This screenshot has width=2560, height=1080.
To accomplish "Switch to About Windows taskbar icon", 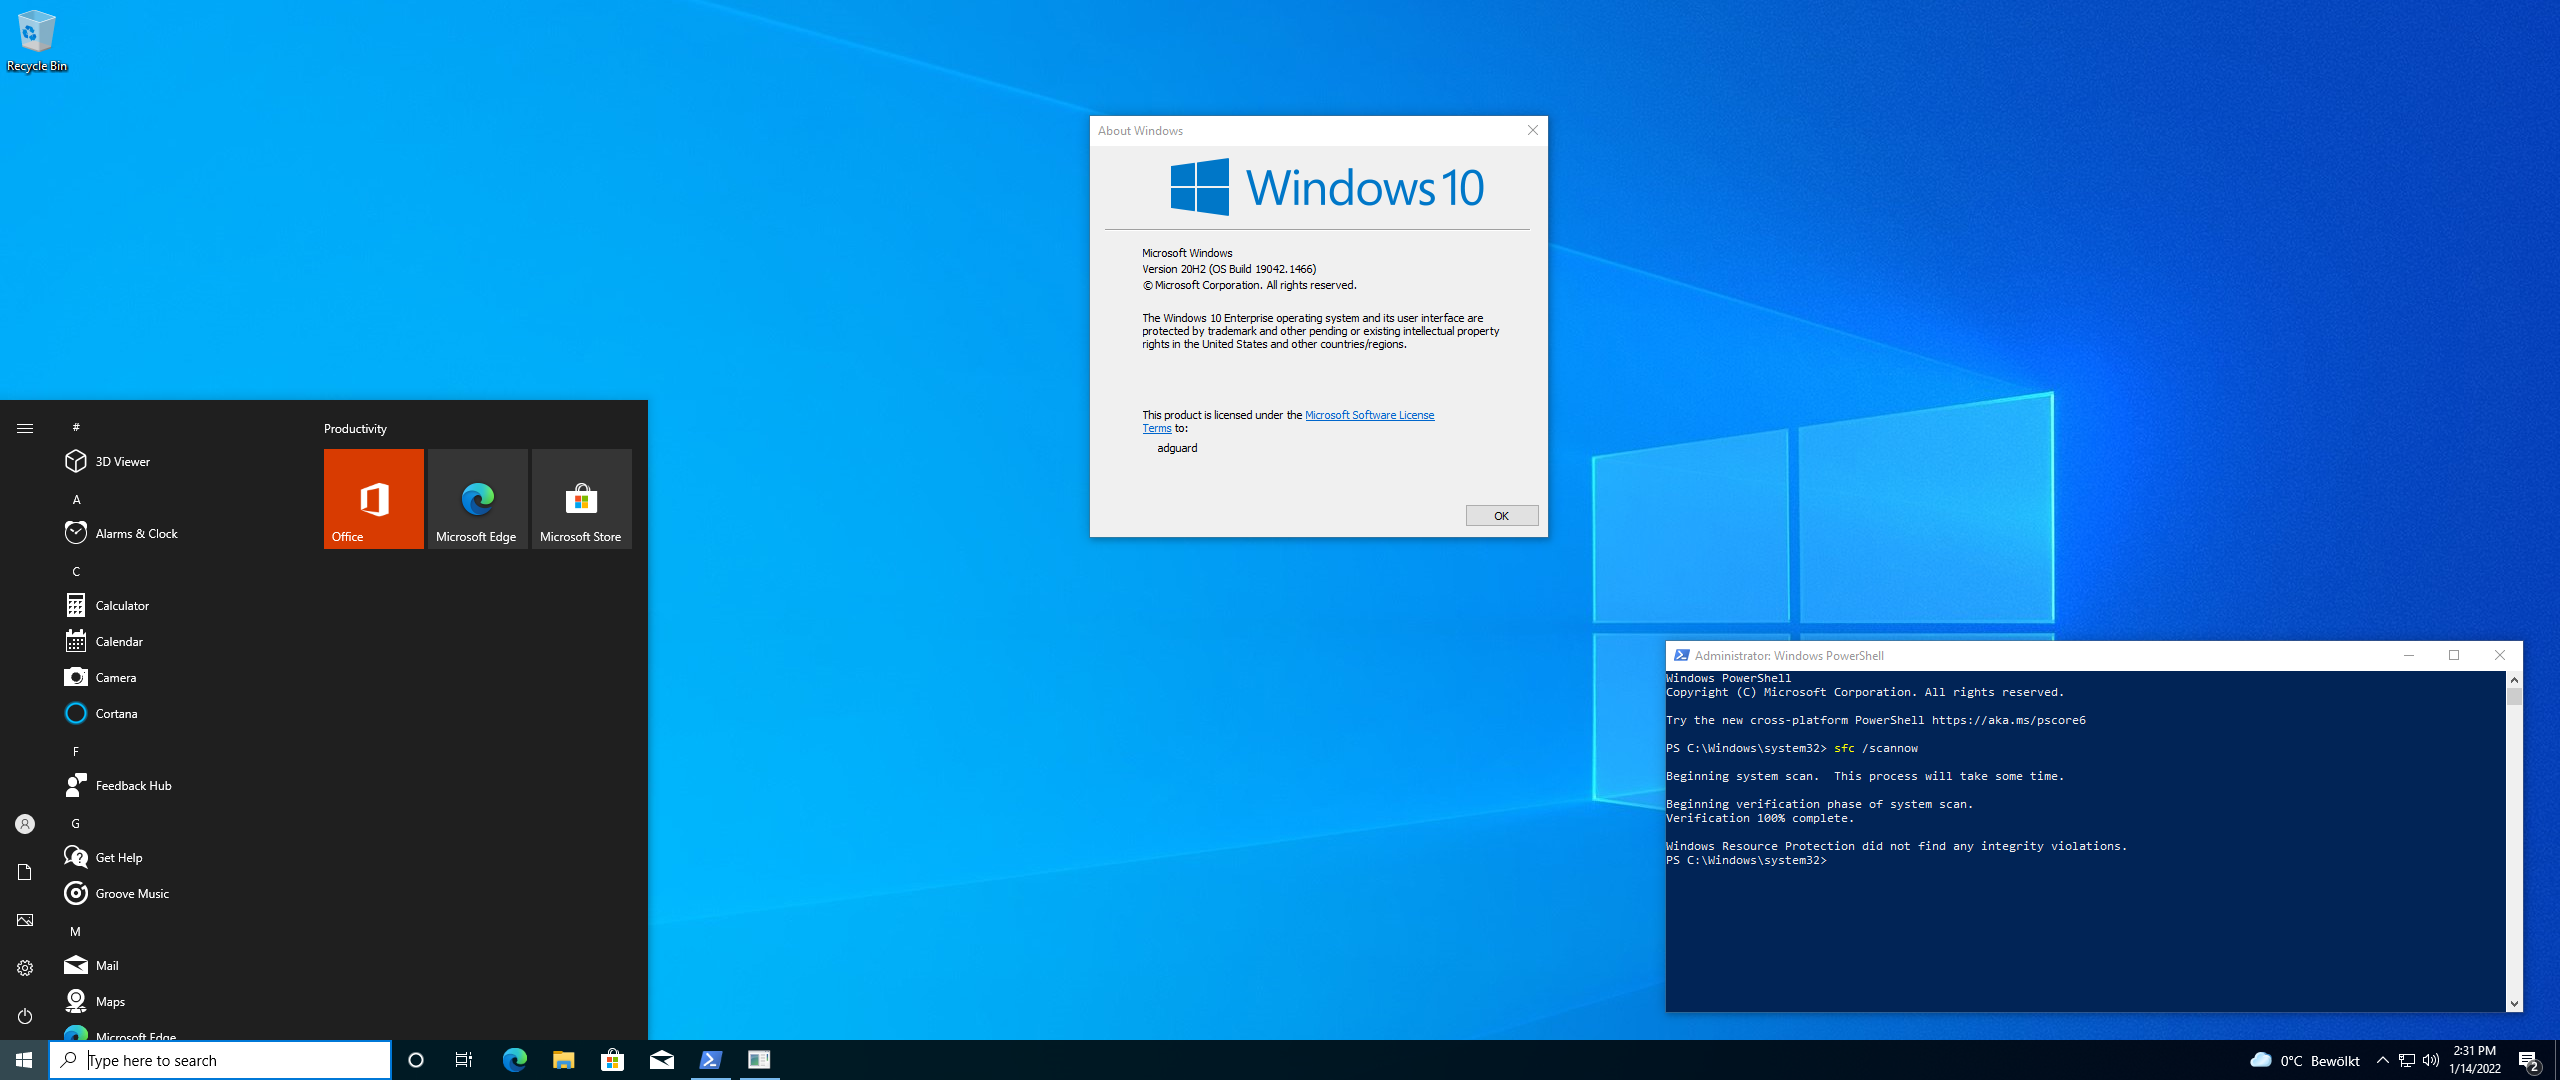I will click(760, 1060).
